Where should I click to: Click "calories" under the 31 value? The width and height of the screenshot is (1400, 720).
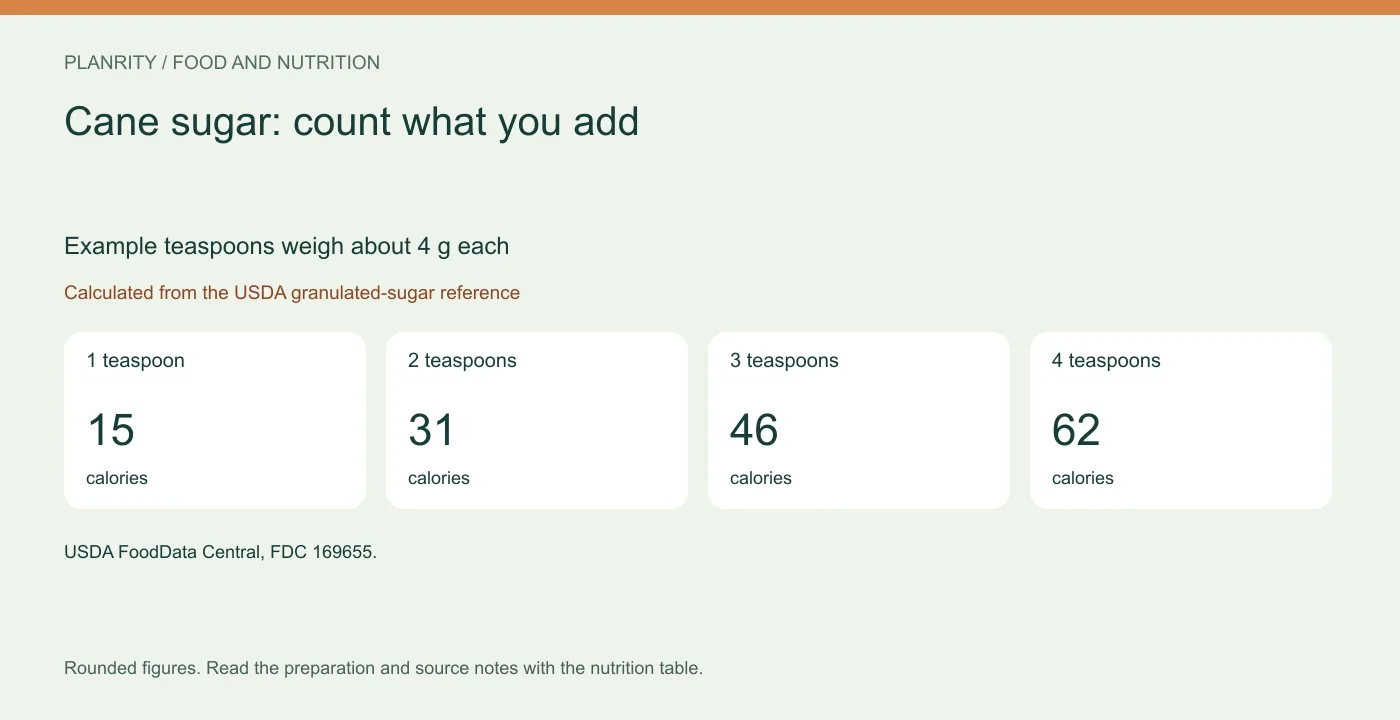tap(439, 478)
